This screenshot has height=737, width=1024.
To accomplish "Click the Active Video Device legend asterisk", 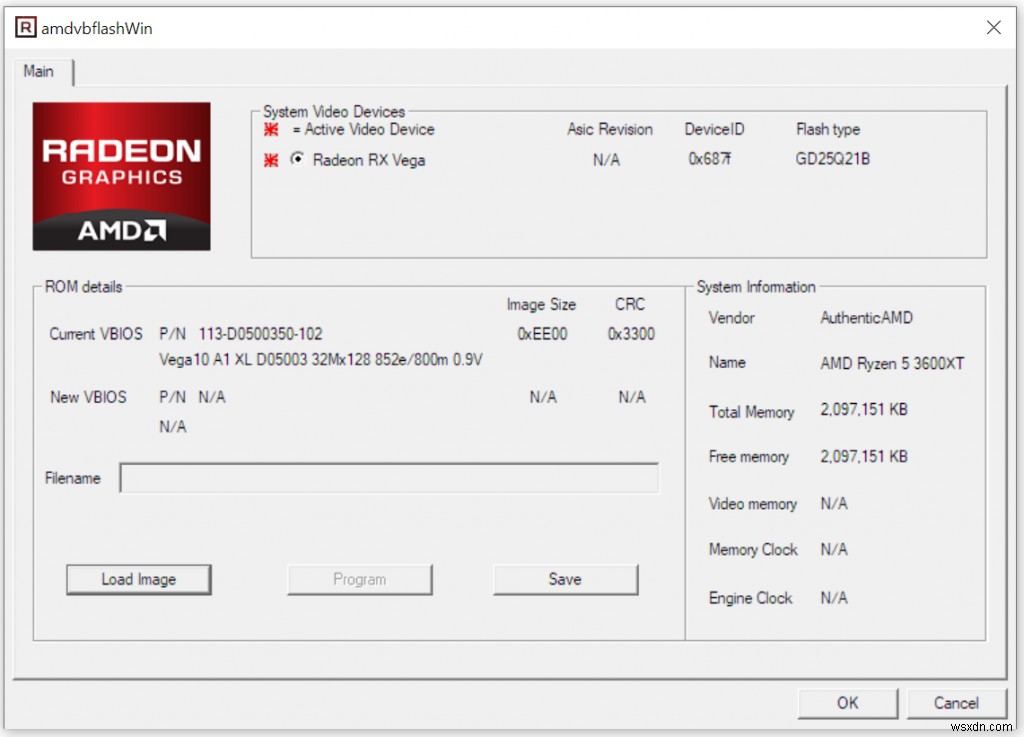I will (269, 130).
